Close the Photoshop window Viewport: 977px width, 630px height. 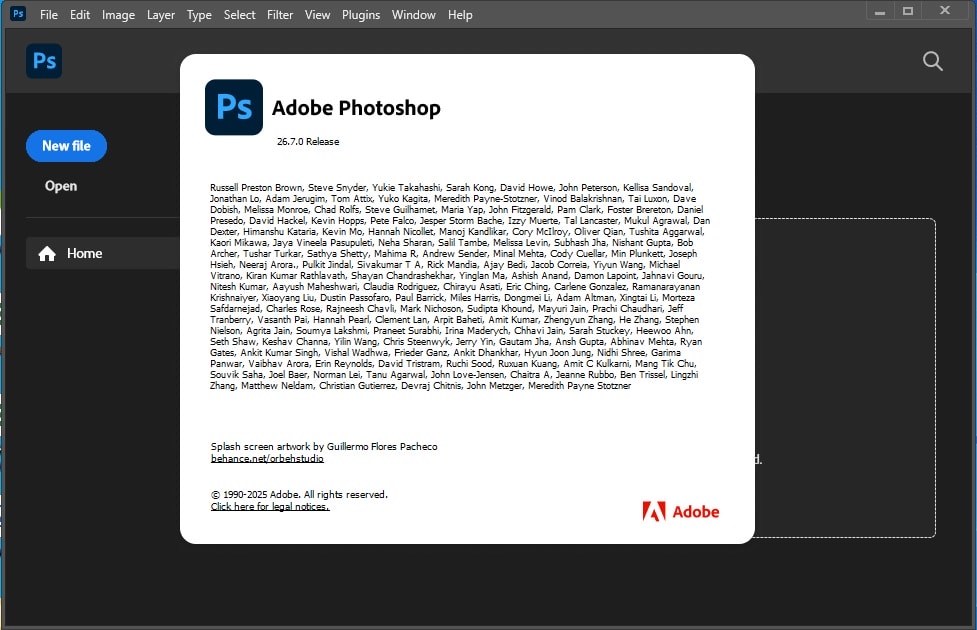coord(945,11)
